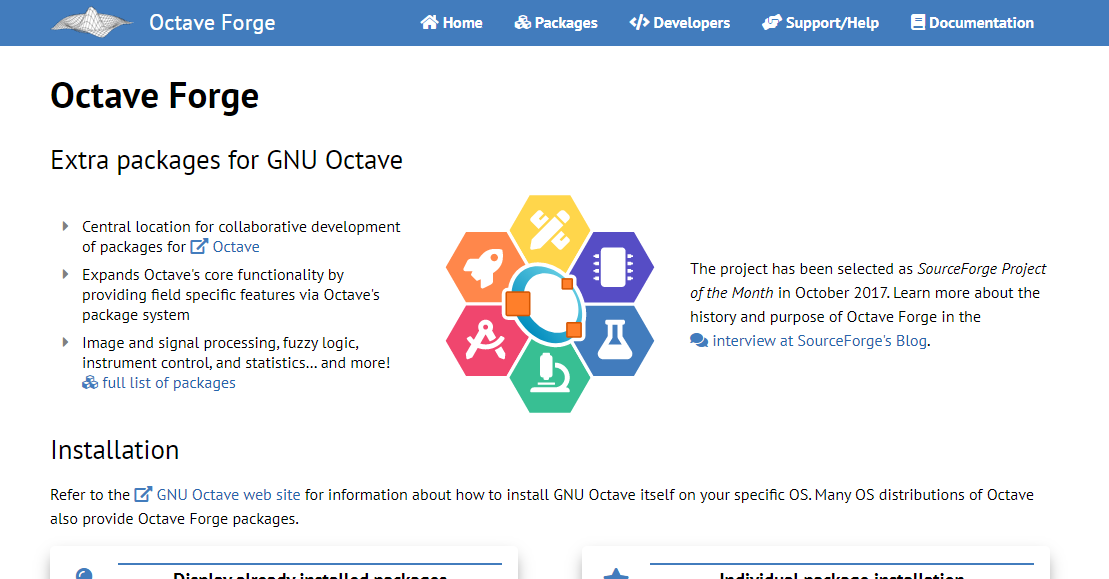The image size is (1109, 579).
Task: Click the pink drafting compass hexagon
Action: click(485, 340)
